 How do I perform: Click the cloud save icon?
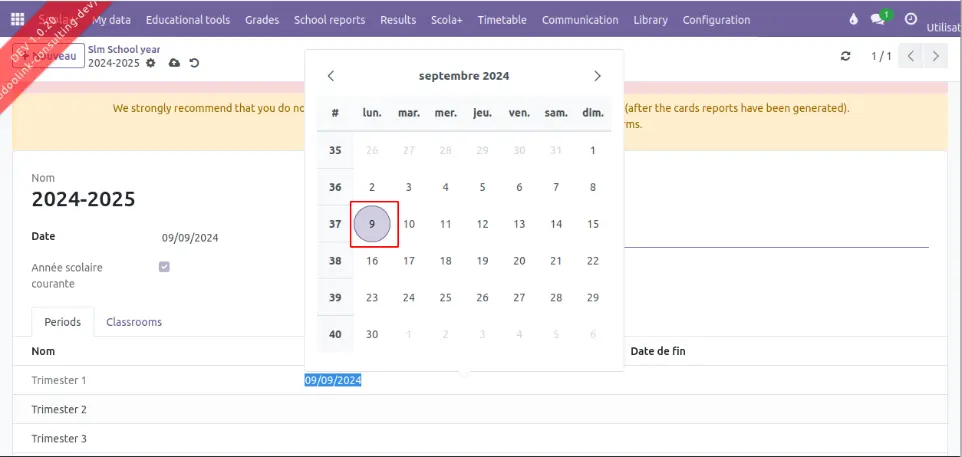click(174, 63)
